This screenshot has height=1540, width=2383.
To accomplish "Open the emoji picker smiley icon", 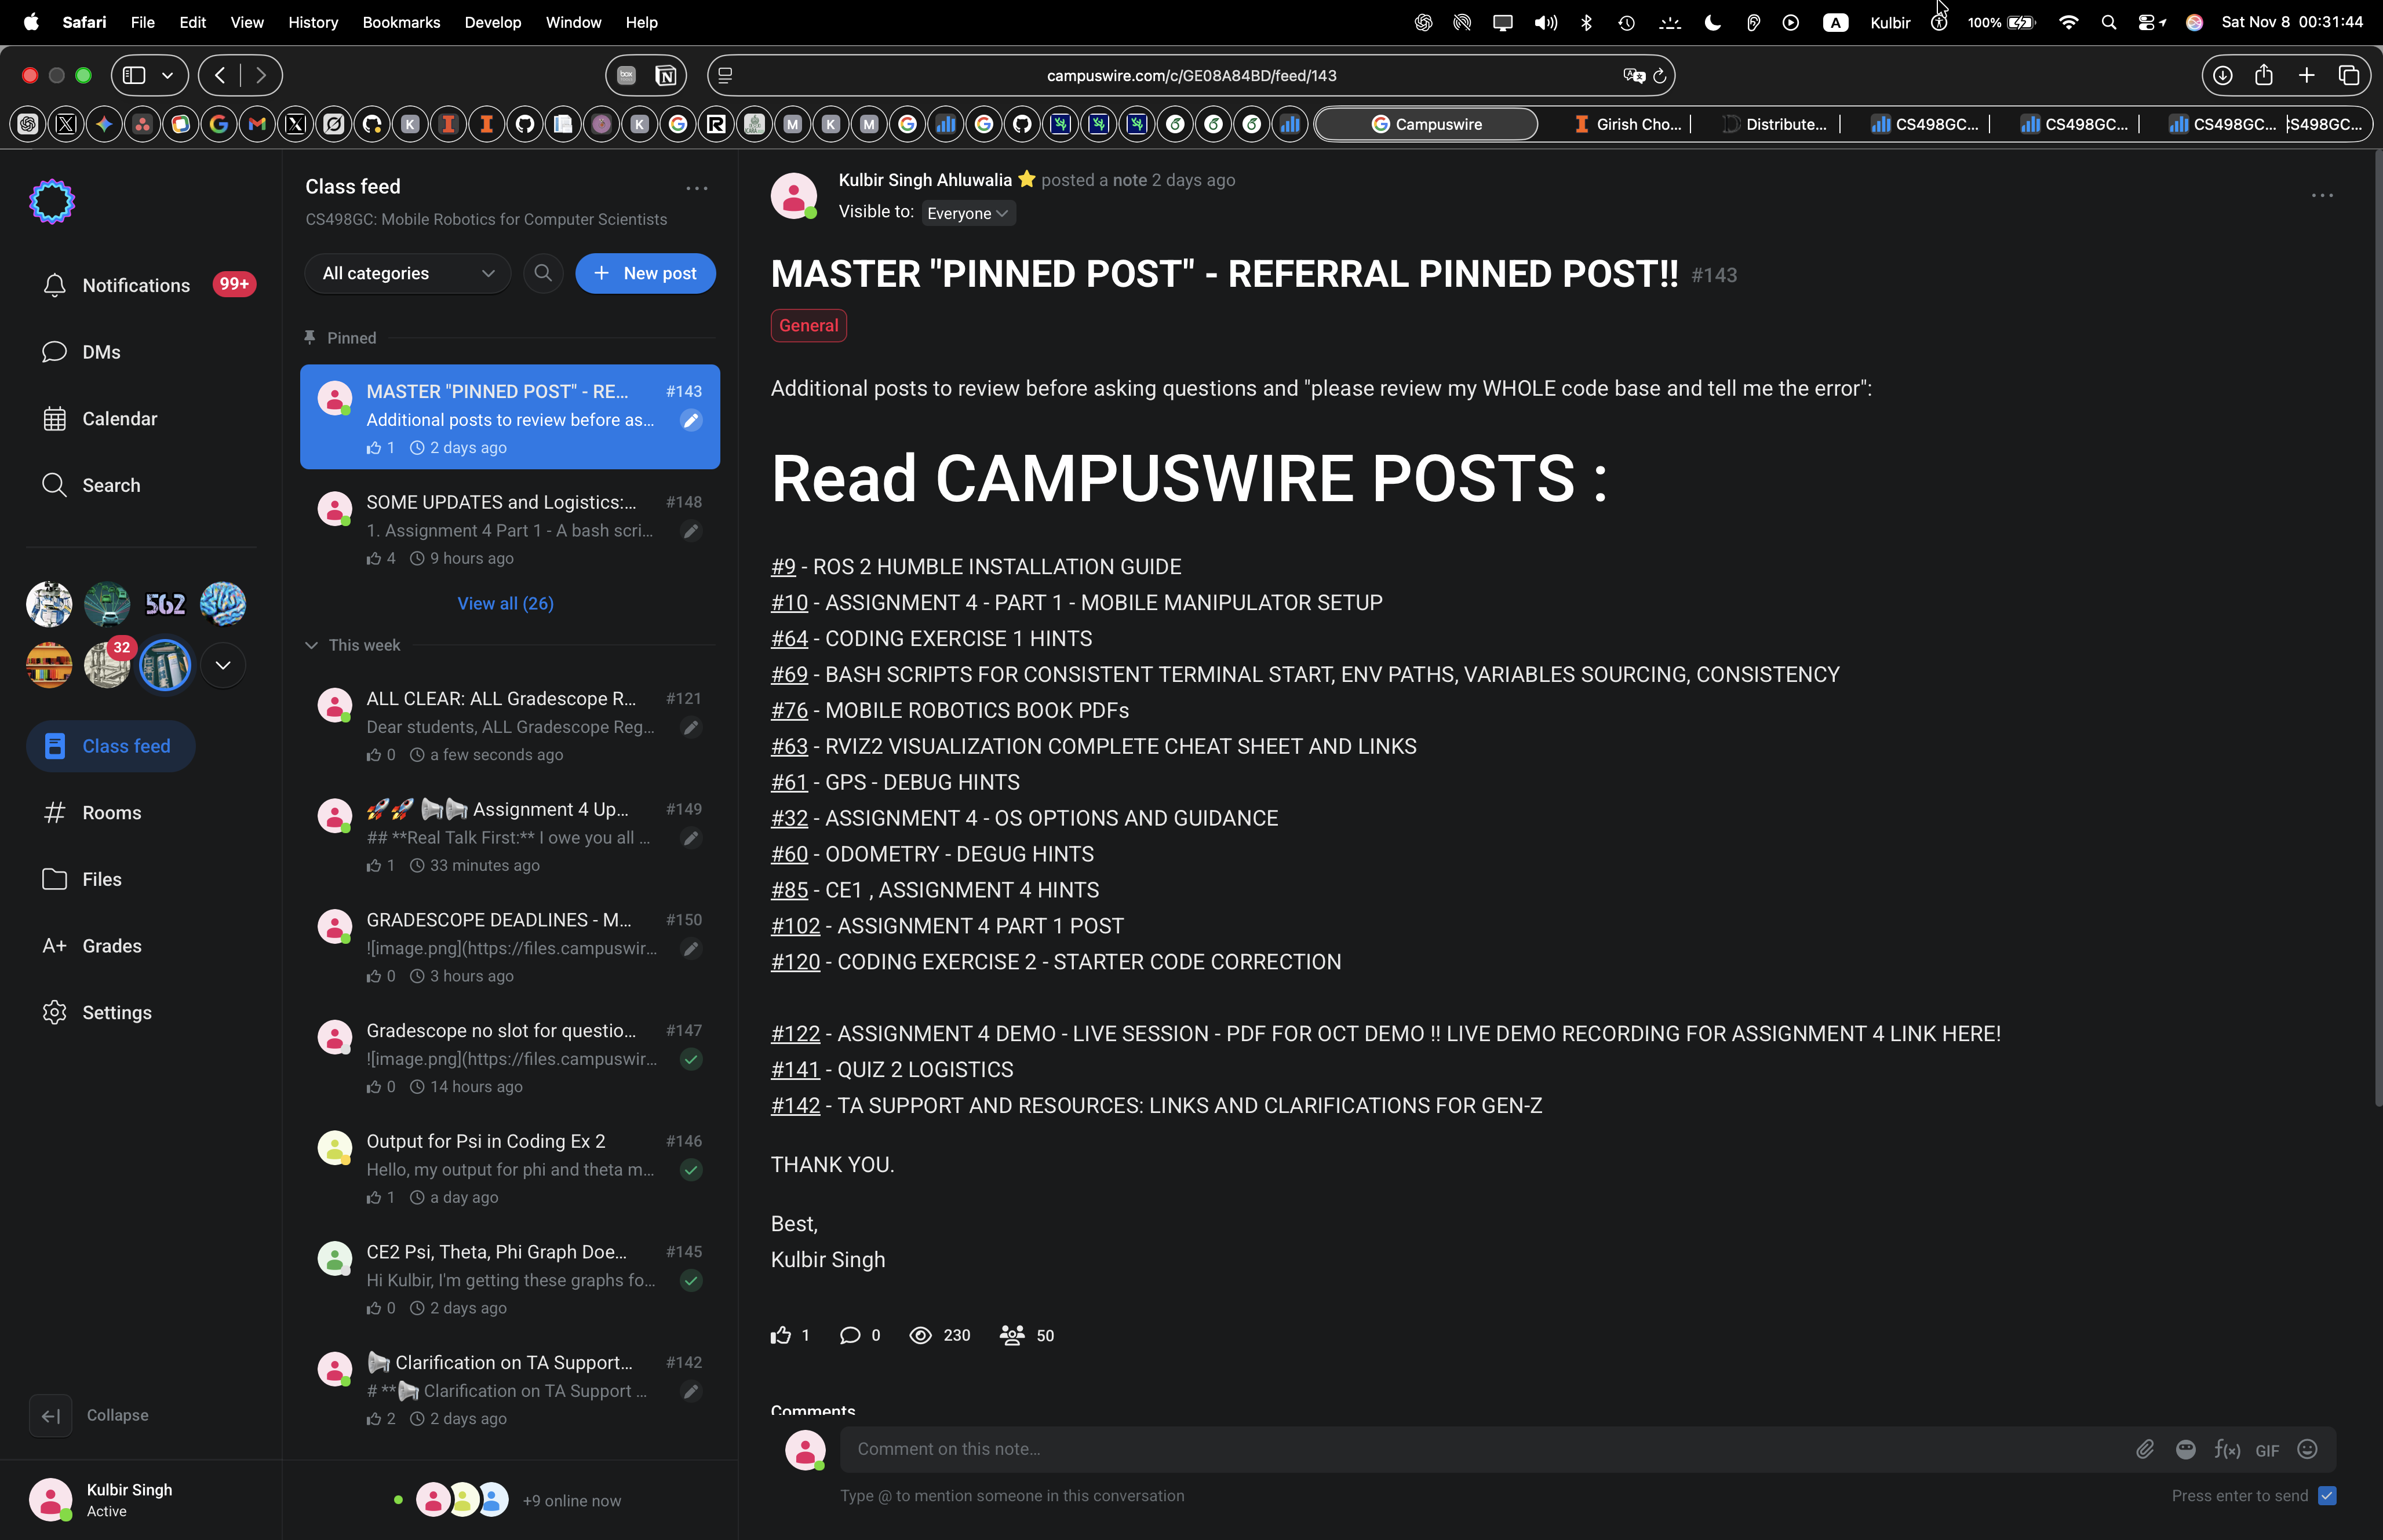I will pyautogui.click(x=2308, y=1449).
